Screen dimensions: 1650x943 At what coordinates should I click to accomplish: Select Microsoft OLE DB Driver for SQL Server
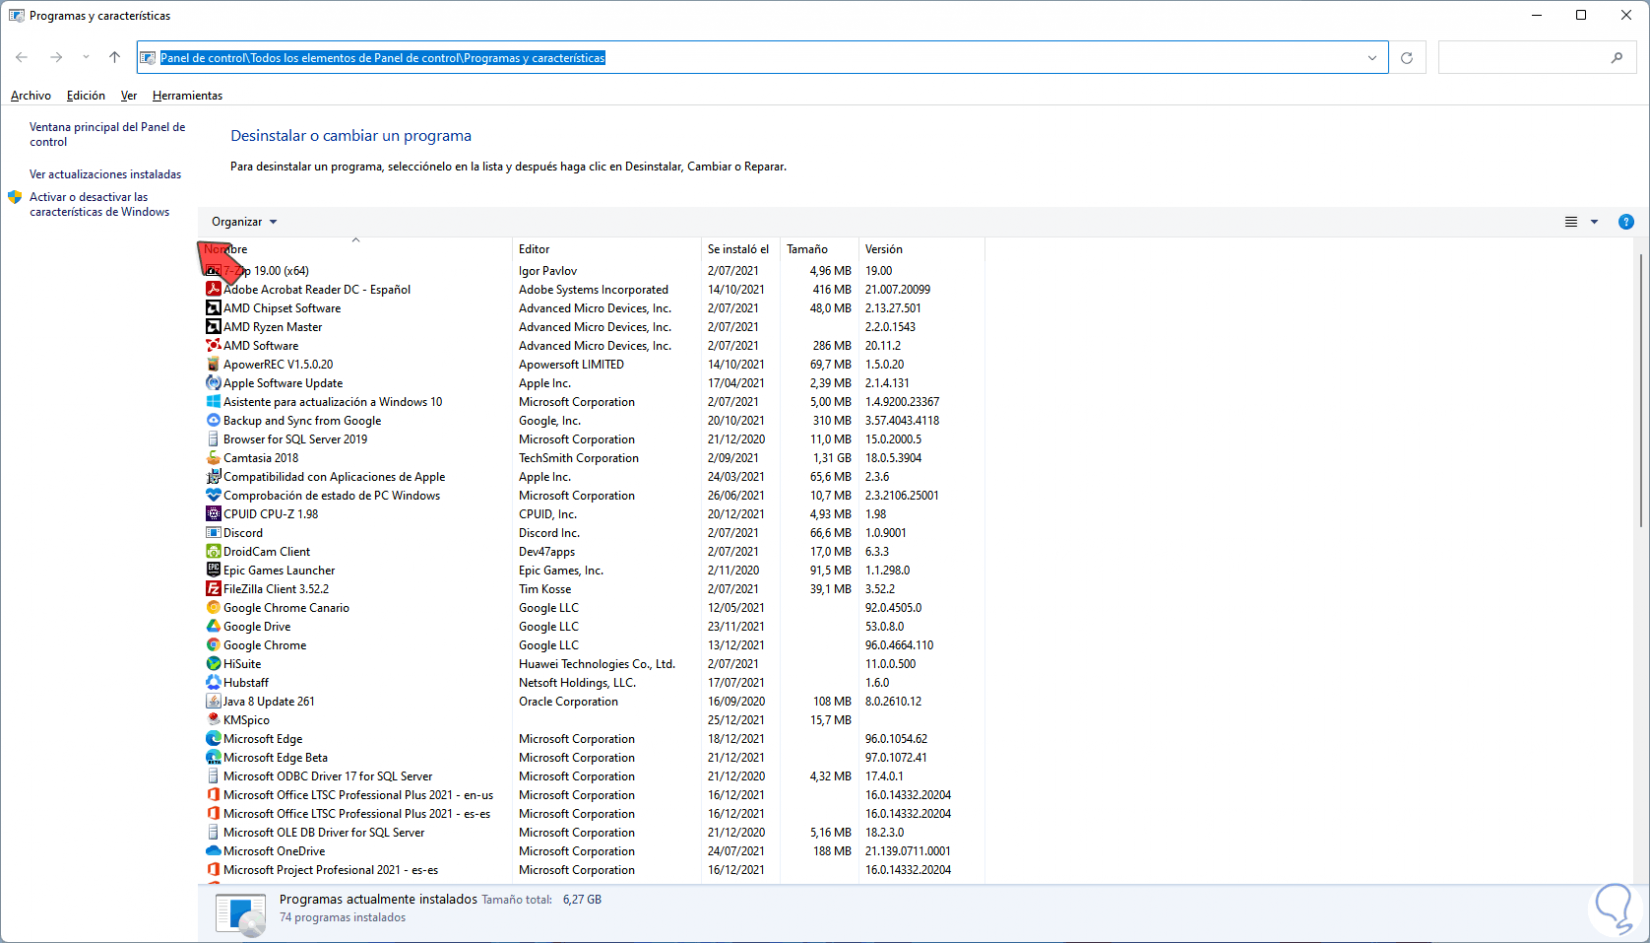[x=324, y=833]
